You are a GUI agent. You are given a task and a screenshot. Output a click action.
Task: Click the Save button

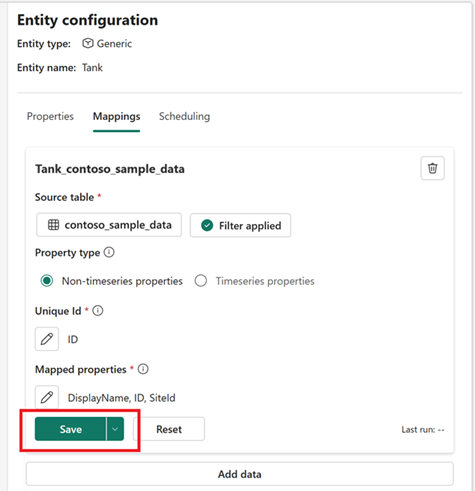tap(71, 429)
